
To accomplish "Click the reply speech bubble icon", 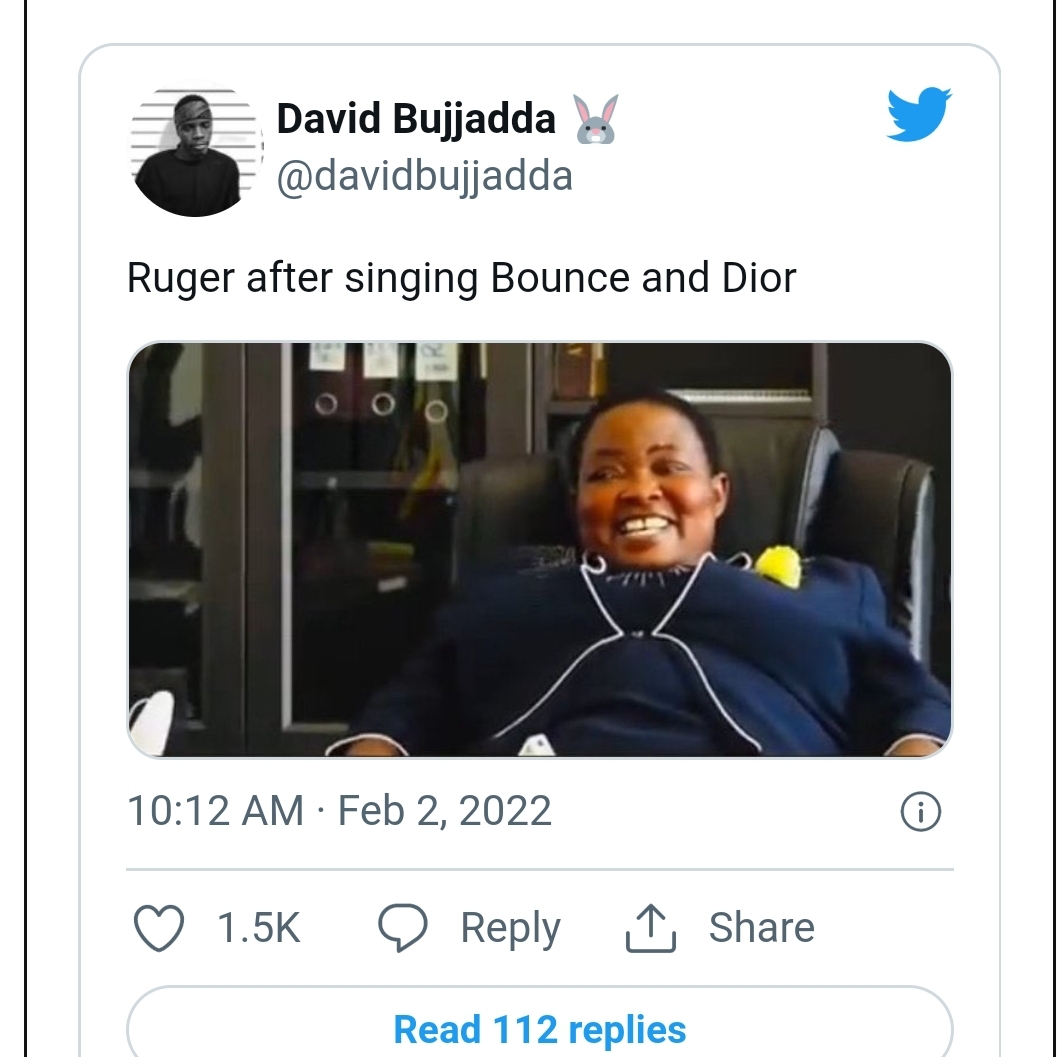I will coord(402,928).
